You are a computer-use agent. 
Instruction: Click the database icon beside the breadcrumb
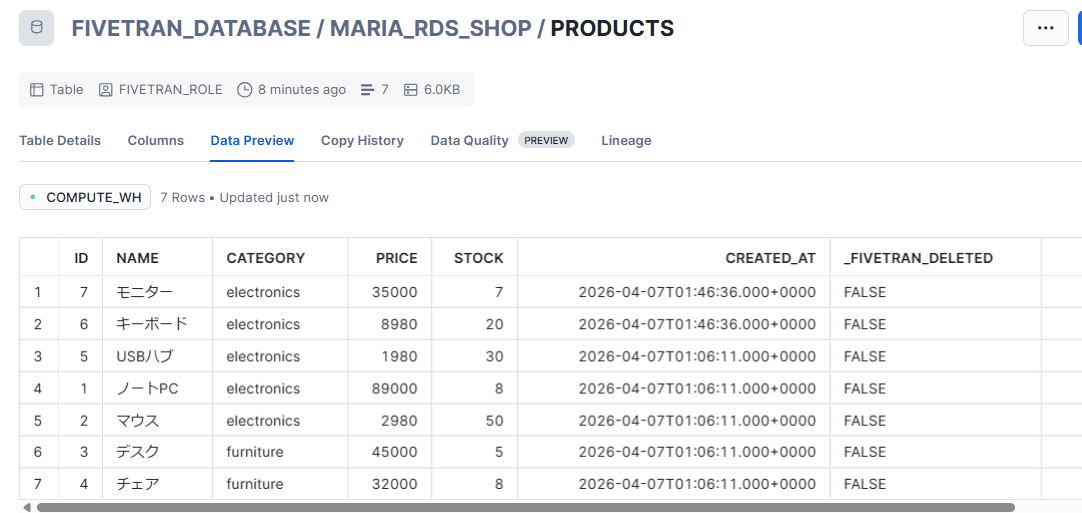click(37, 28)
